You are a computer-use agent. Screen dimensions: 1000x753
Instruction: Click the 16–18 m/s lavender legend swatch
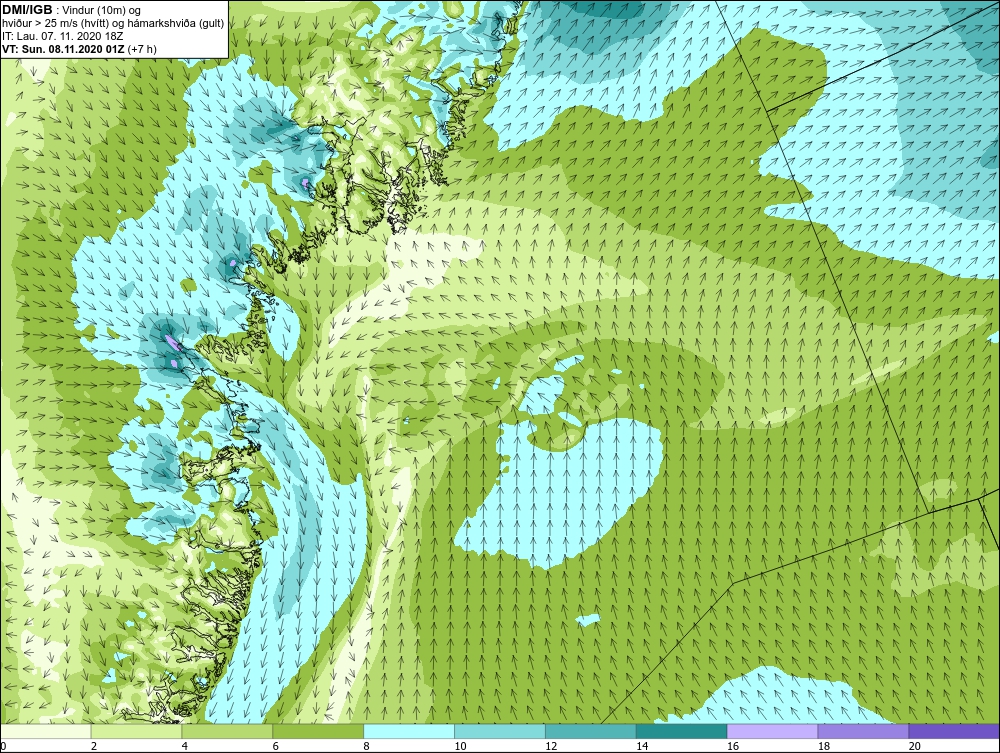coord(772,731)
